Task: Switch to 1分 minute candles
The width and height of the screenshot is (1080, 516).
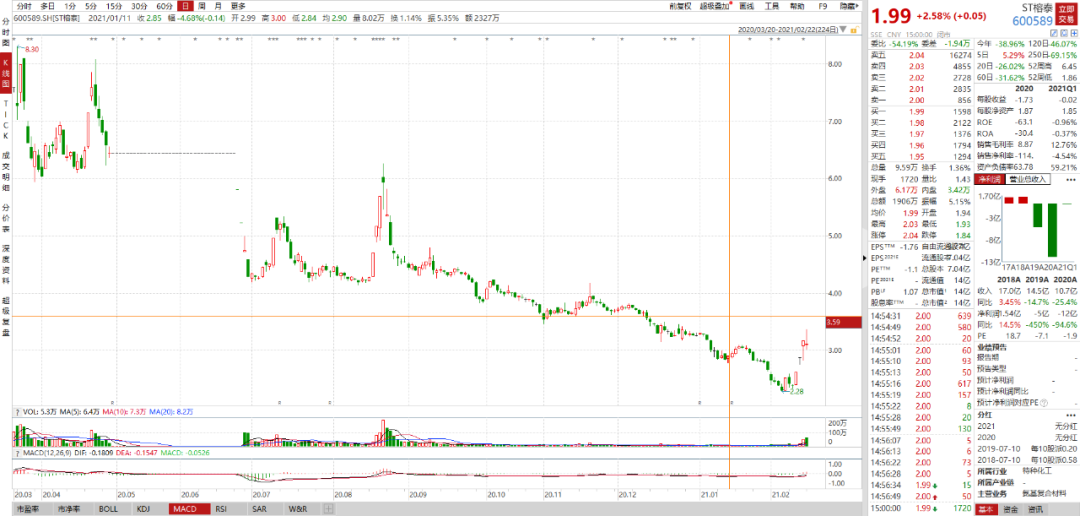Action: click(x=70, y=6)
